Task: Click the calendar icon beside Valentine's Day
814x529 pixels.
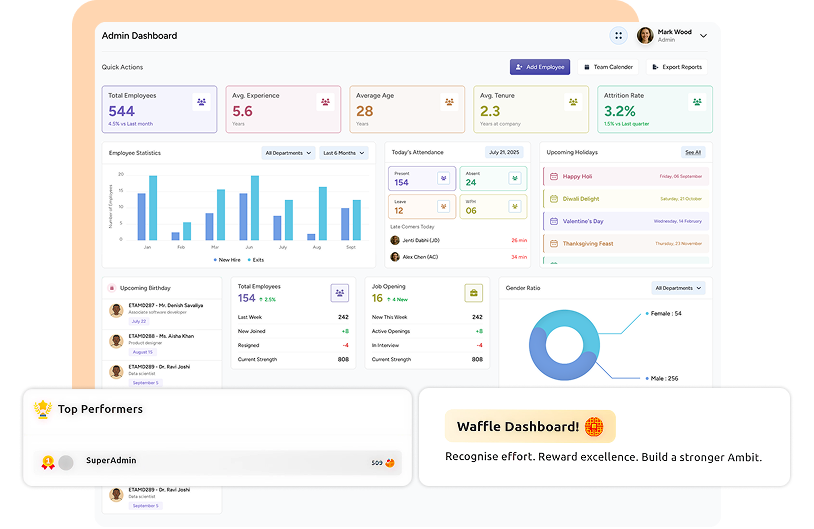Action: [x=554, y=221]
